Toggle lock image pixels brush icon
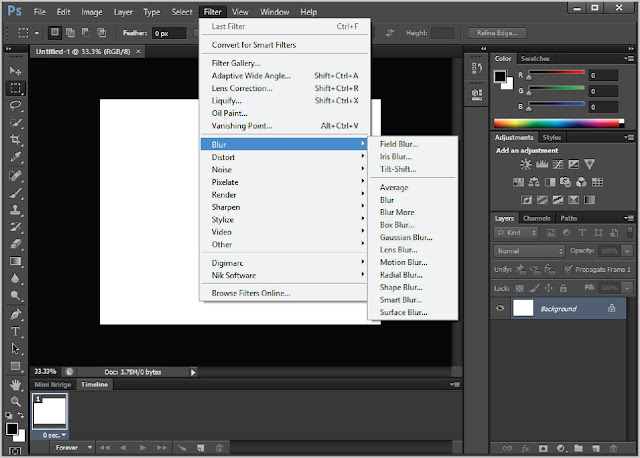 (x=534, y=288)
